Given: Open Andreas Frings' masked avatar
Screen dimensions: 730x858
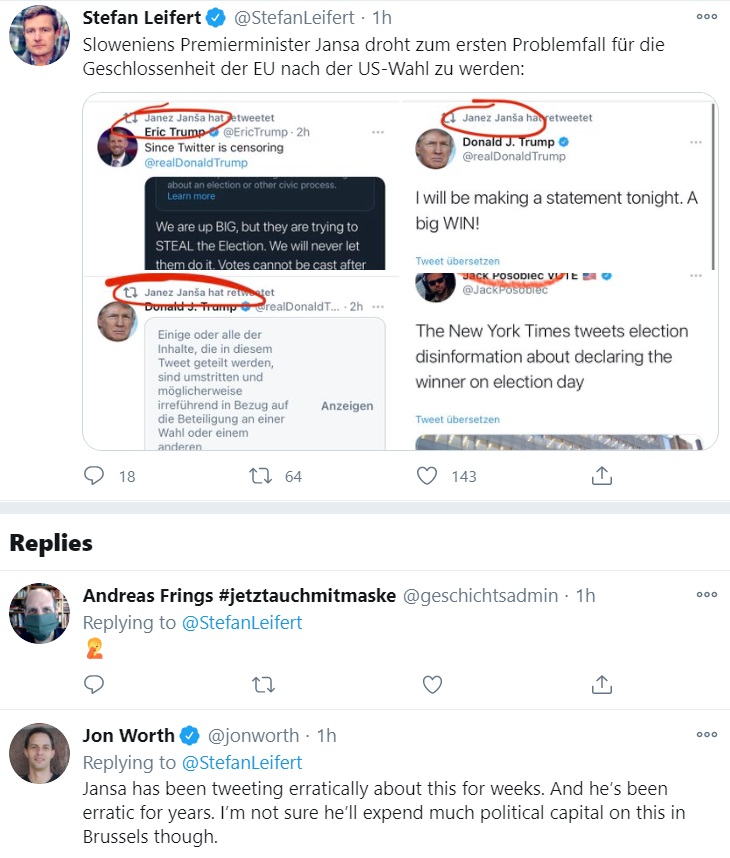Looking at the screenshot, I should tap(39, 612).
